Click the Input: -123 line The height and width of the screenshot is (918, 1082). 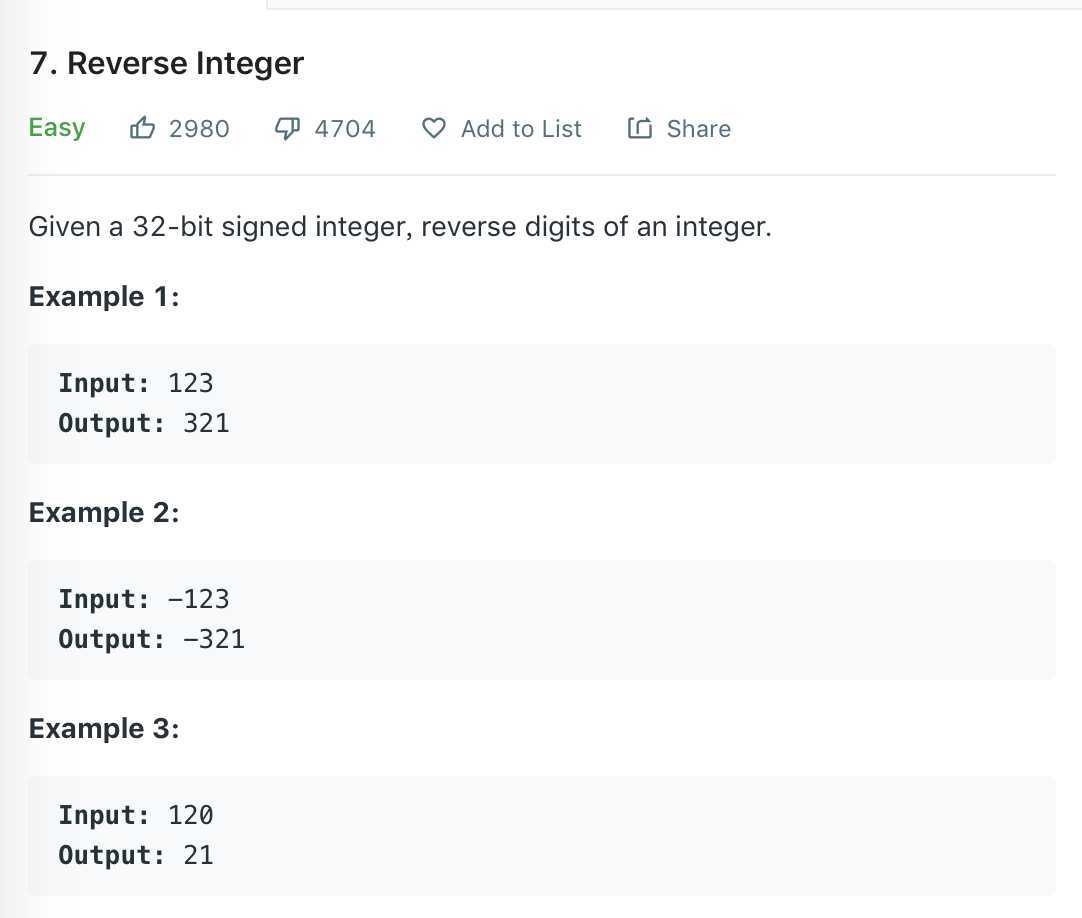(144, 599)
